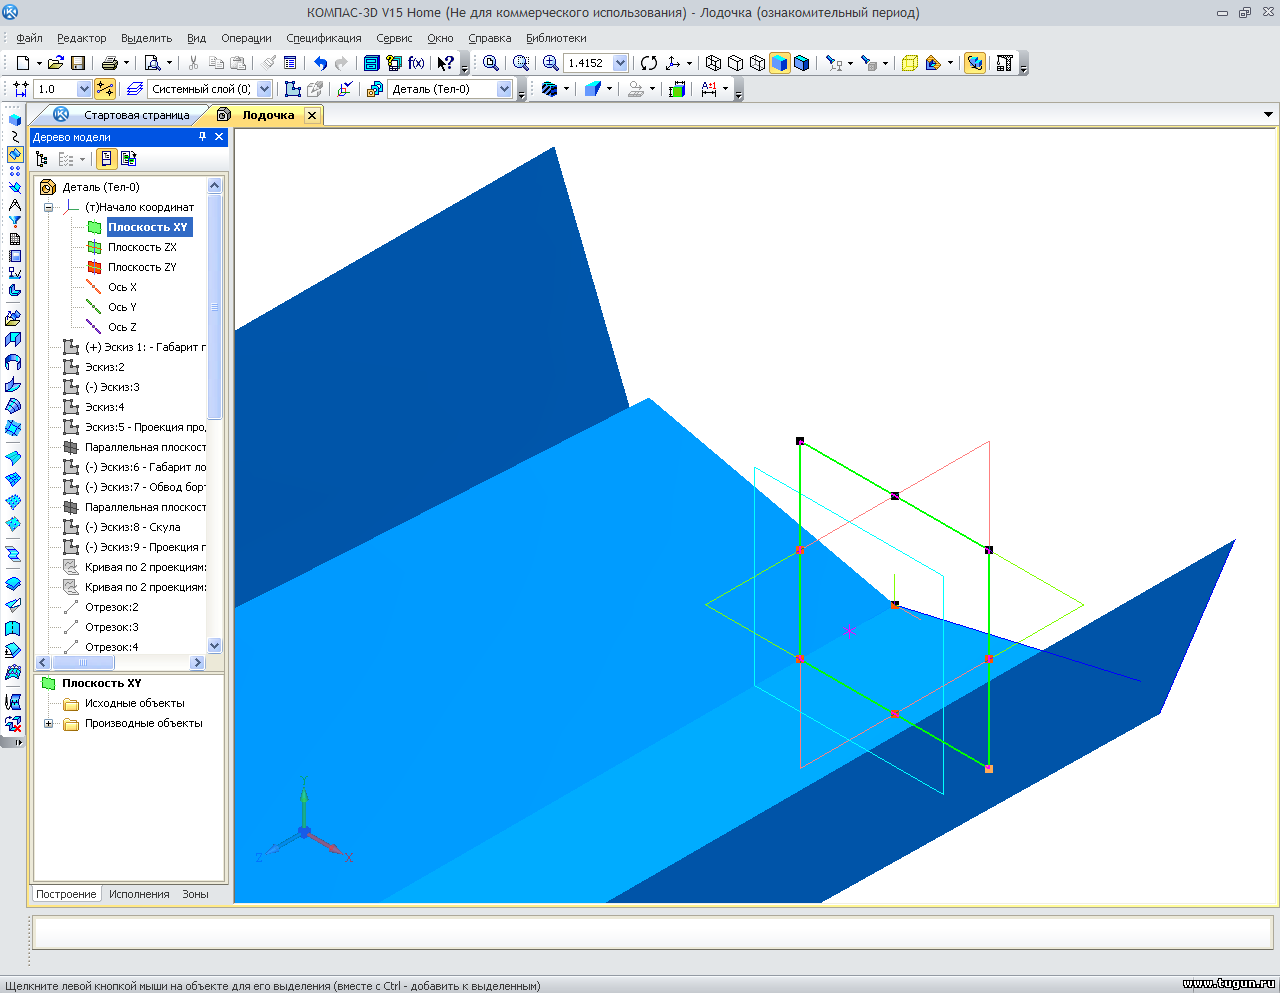Select the shaded with edges display icon
The image size is (1280, 993).
tap(801, 63)
